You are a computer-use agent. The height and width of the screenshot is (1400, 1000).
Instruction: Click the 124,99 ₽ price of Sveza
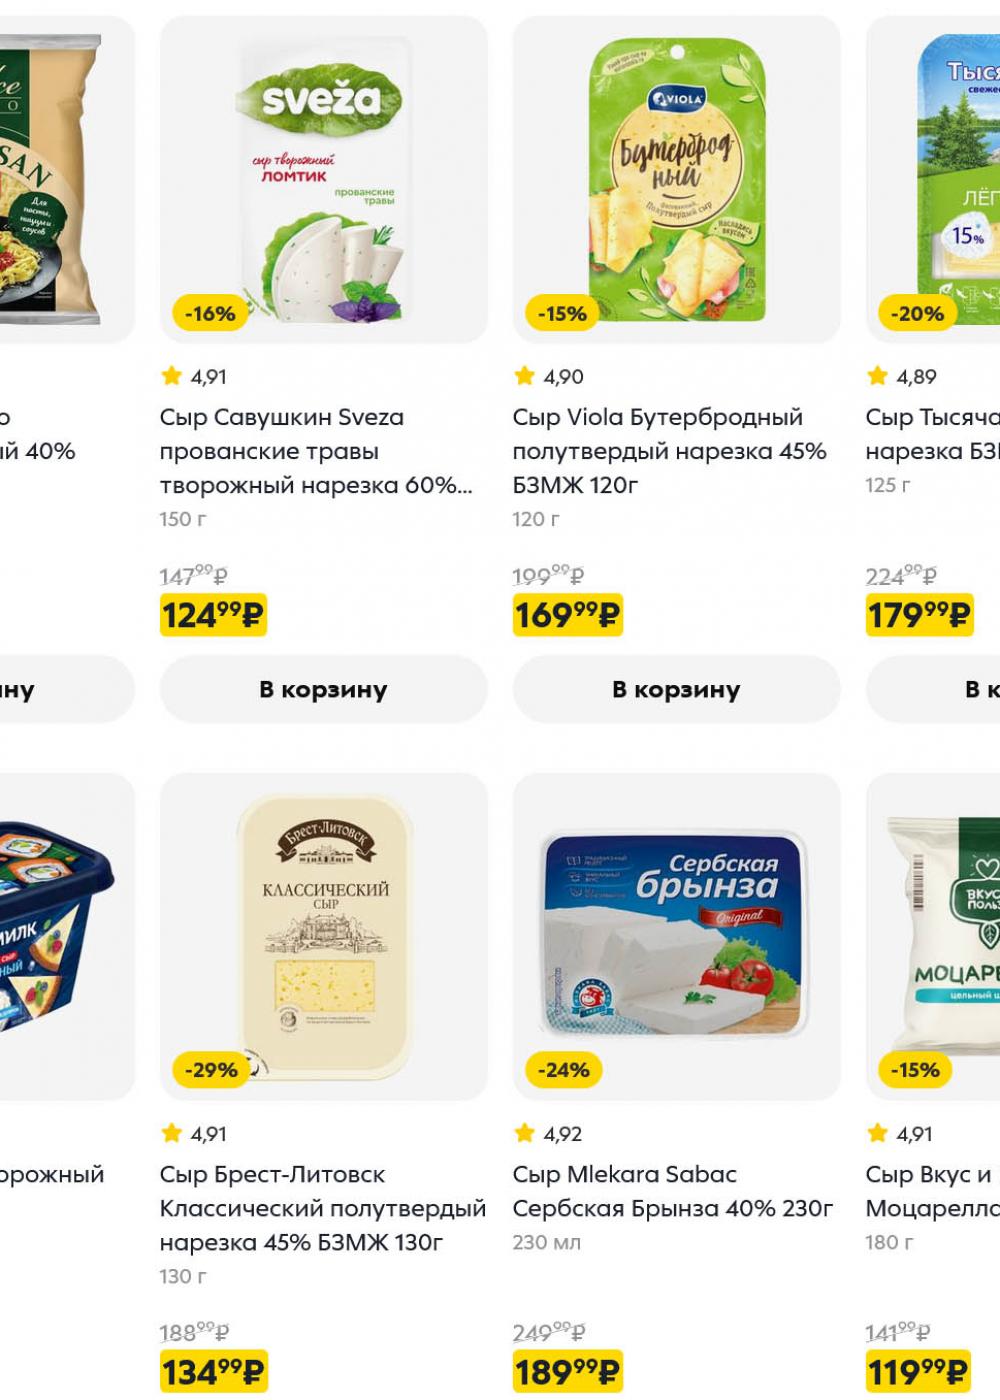coord(212,615)
